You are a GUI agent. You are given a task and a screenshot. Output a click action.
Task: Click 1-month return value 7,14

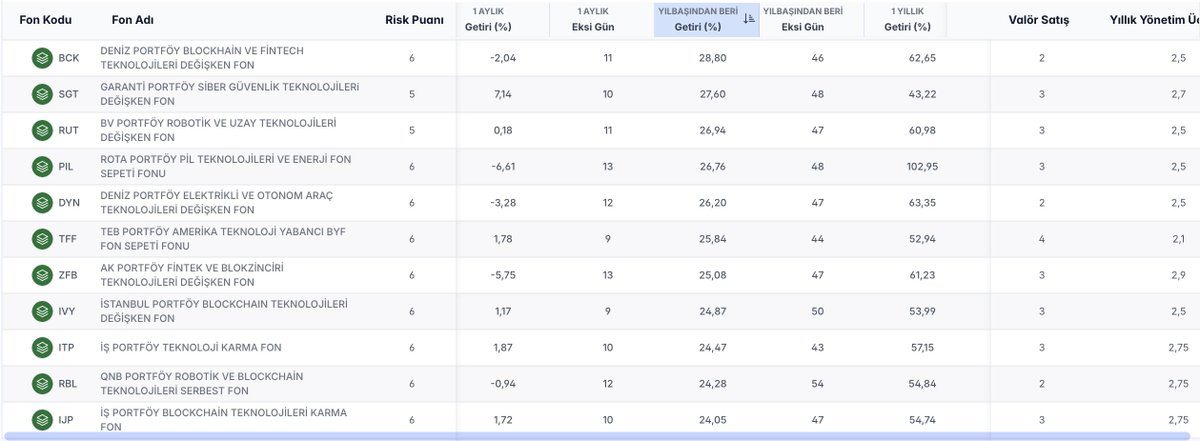point(505,94)
